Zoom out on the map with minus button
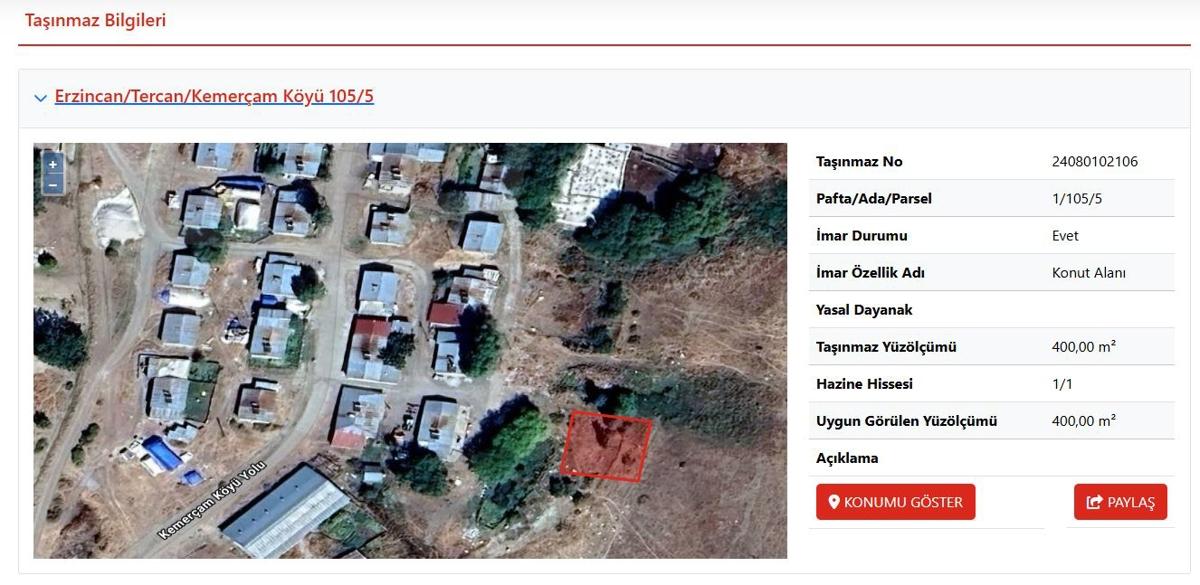 [53, 183]
